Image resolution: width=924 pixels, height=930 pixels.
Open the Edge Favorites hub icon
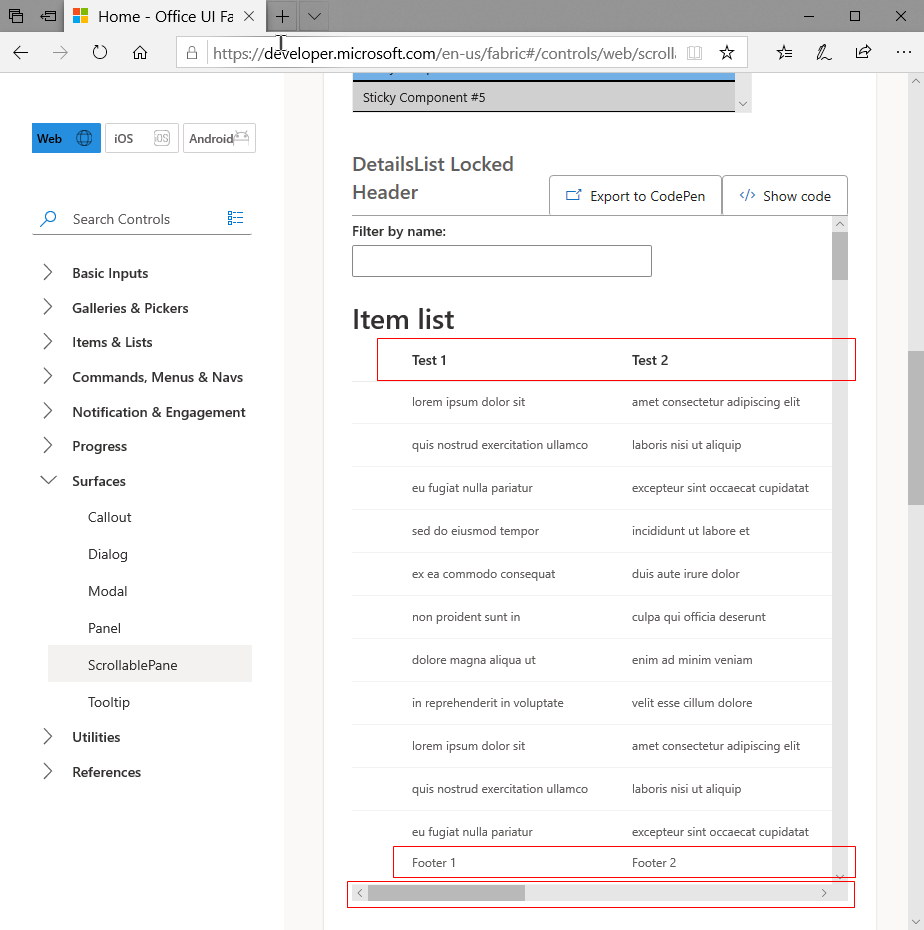[784, 52]
